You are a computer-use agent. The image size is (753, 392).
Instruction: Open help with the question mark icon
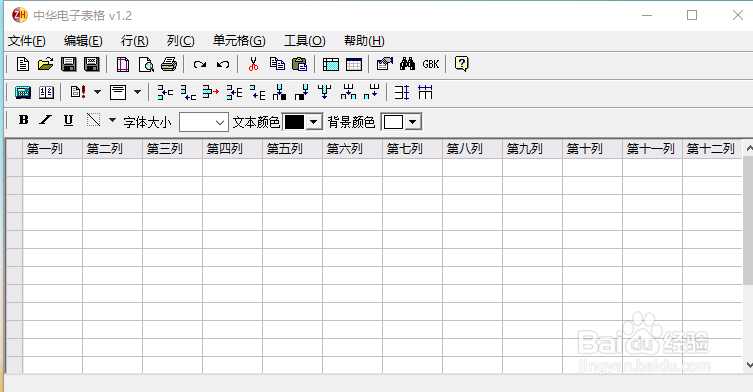[462, 64]
